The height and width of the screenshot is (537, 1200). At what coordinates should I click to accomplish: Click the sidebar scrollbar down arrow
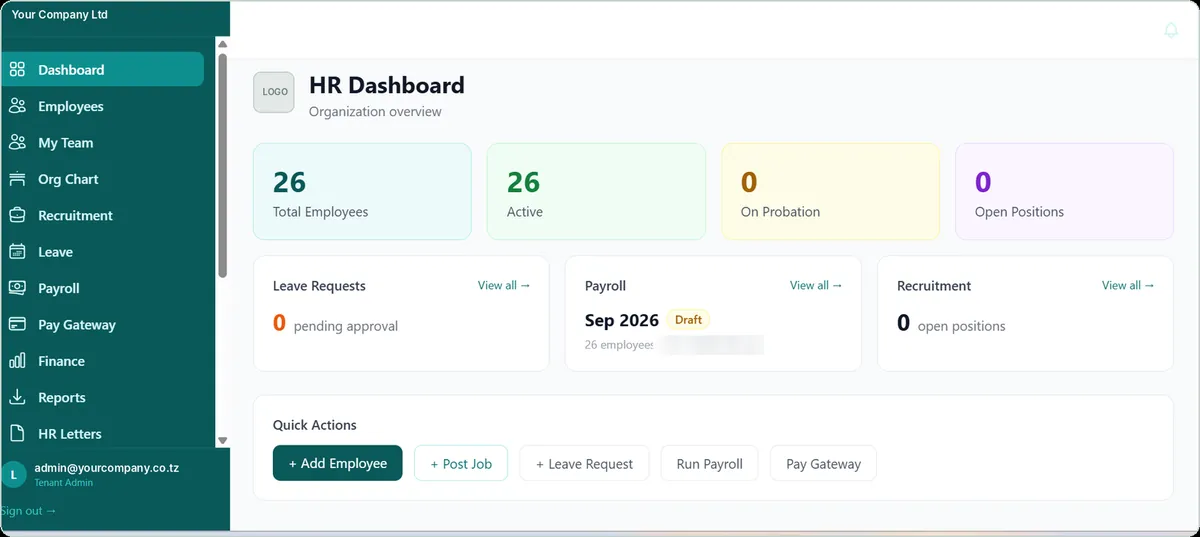coord(223,440)
